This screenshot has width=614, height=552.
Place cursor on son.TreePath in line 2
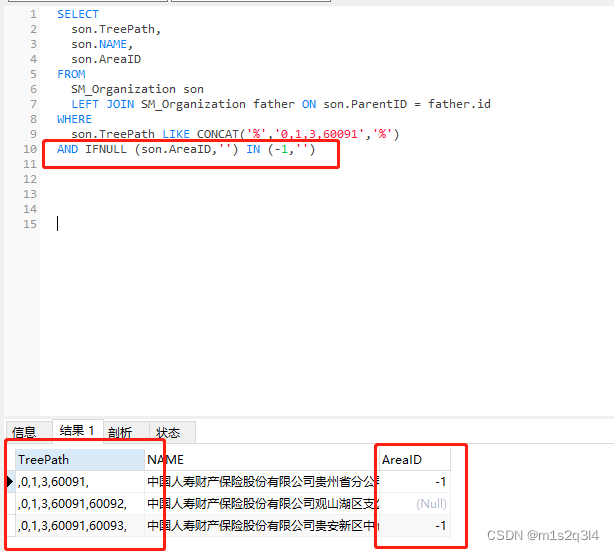[x=113, y=29]
